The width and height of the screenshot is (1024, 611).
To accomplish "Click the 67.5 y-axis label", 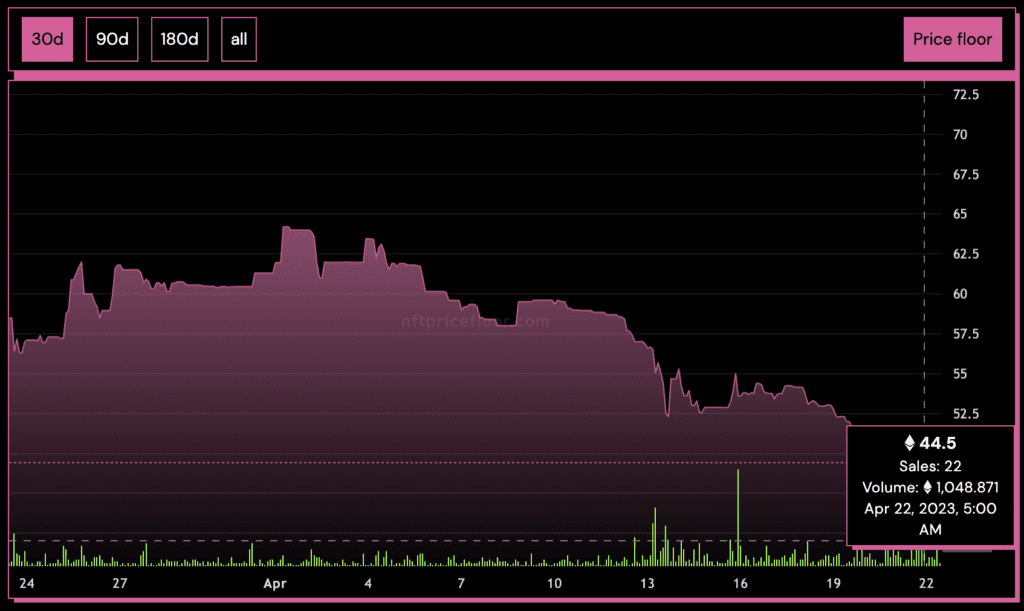I will point(966,174).
